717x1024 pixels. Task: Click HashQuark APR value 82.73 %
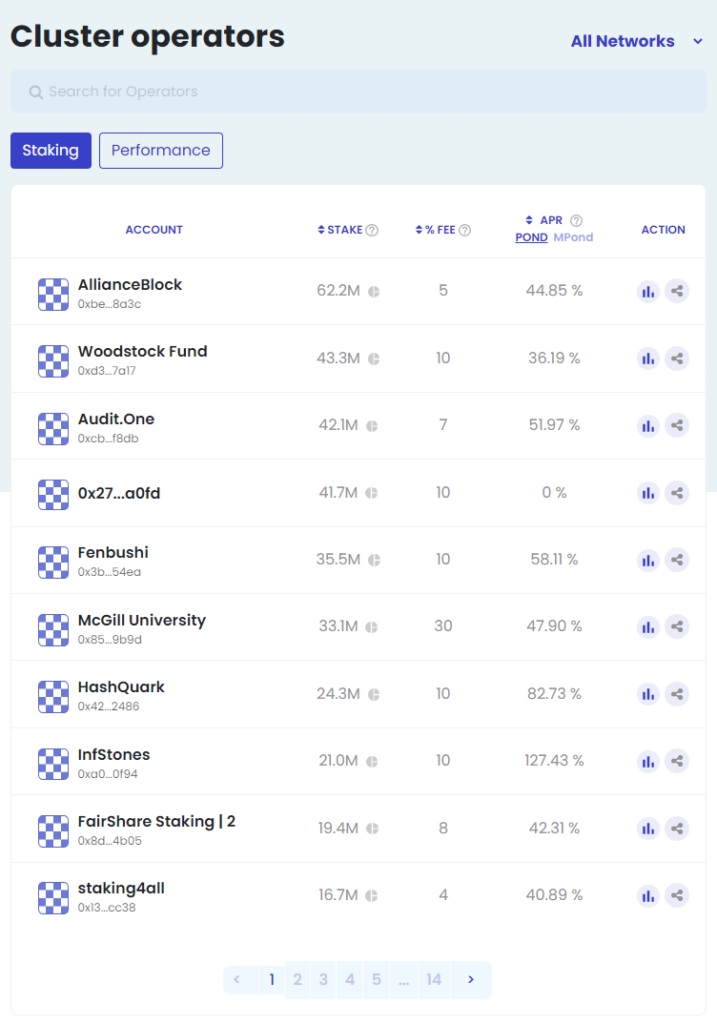coord(554,694)
